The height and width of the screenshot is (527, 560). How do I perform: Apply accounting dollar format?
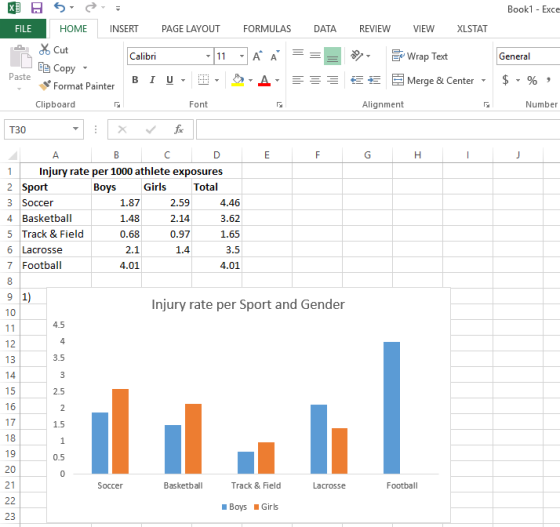[505, 80]
